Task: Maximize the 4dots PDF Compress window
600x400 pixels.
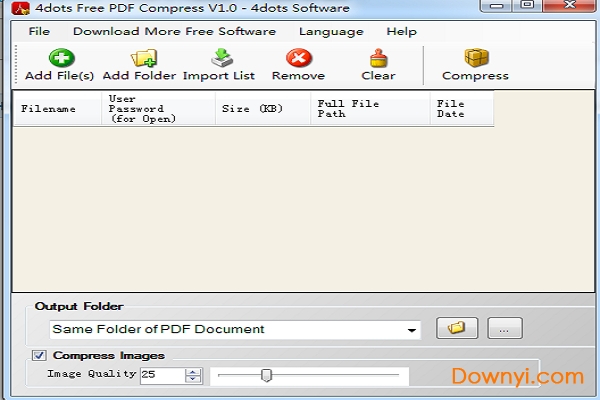Action: pos(527,5)
